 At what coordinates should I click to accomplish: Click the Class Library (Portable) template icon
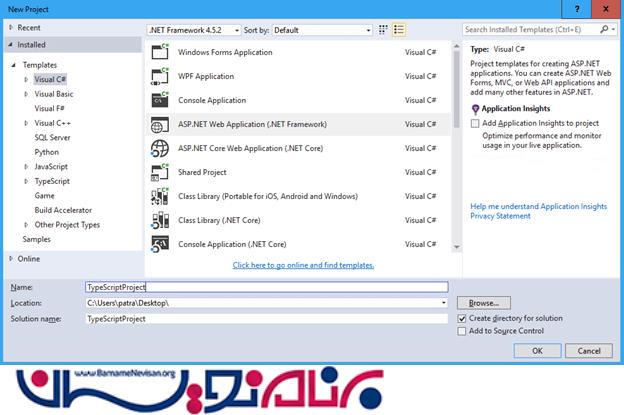tap(160, 197)
